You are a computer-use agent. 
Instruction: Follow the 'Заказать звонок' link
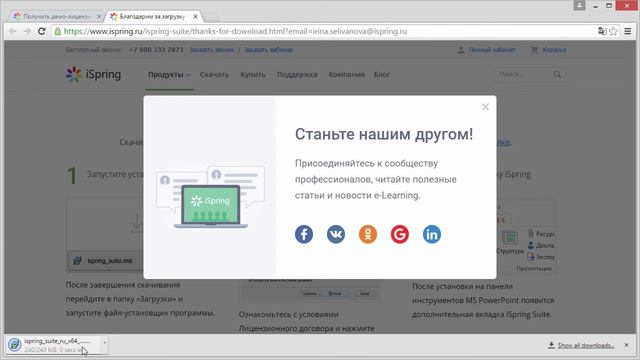pyautogui.click(x=212, y=50)
